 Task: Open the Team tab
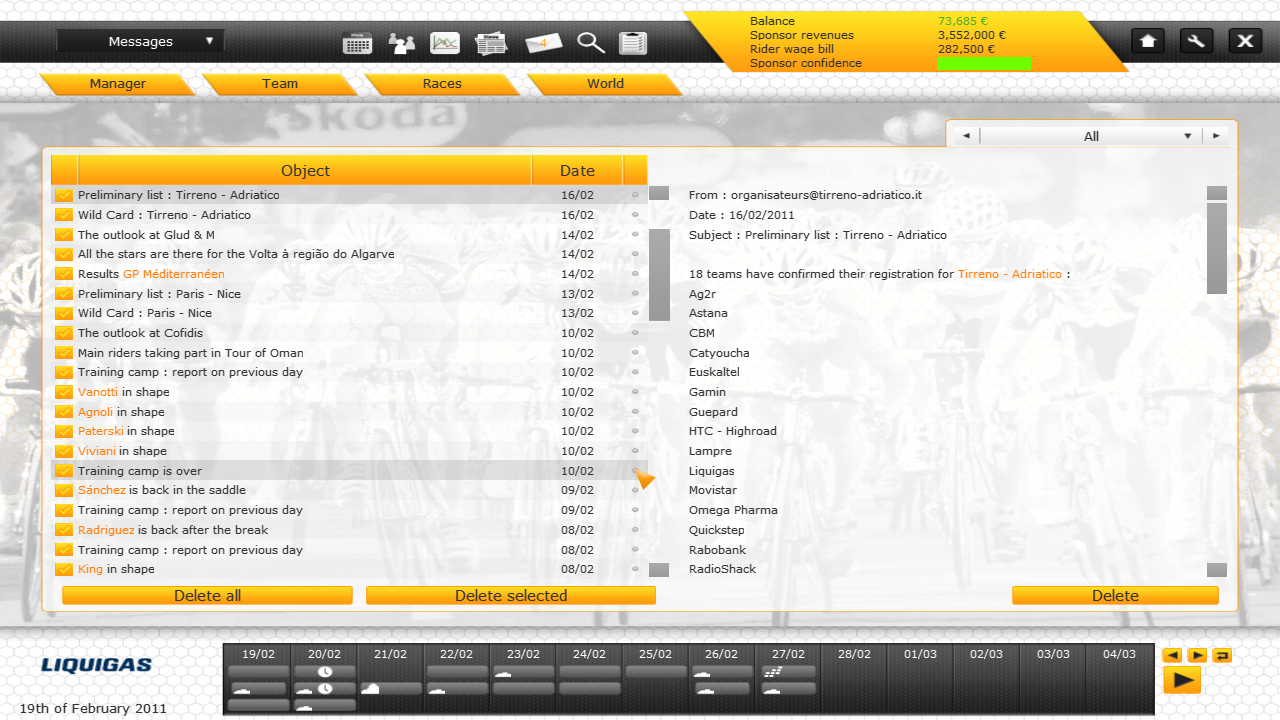pos(280,84)
